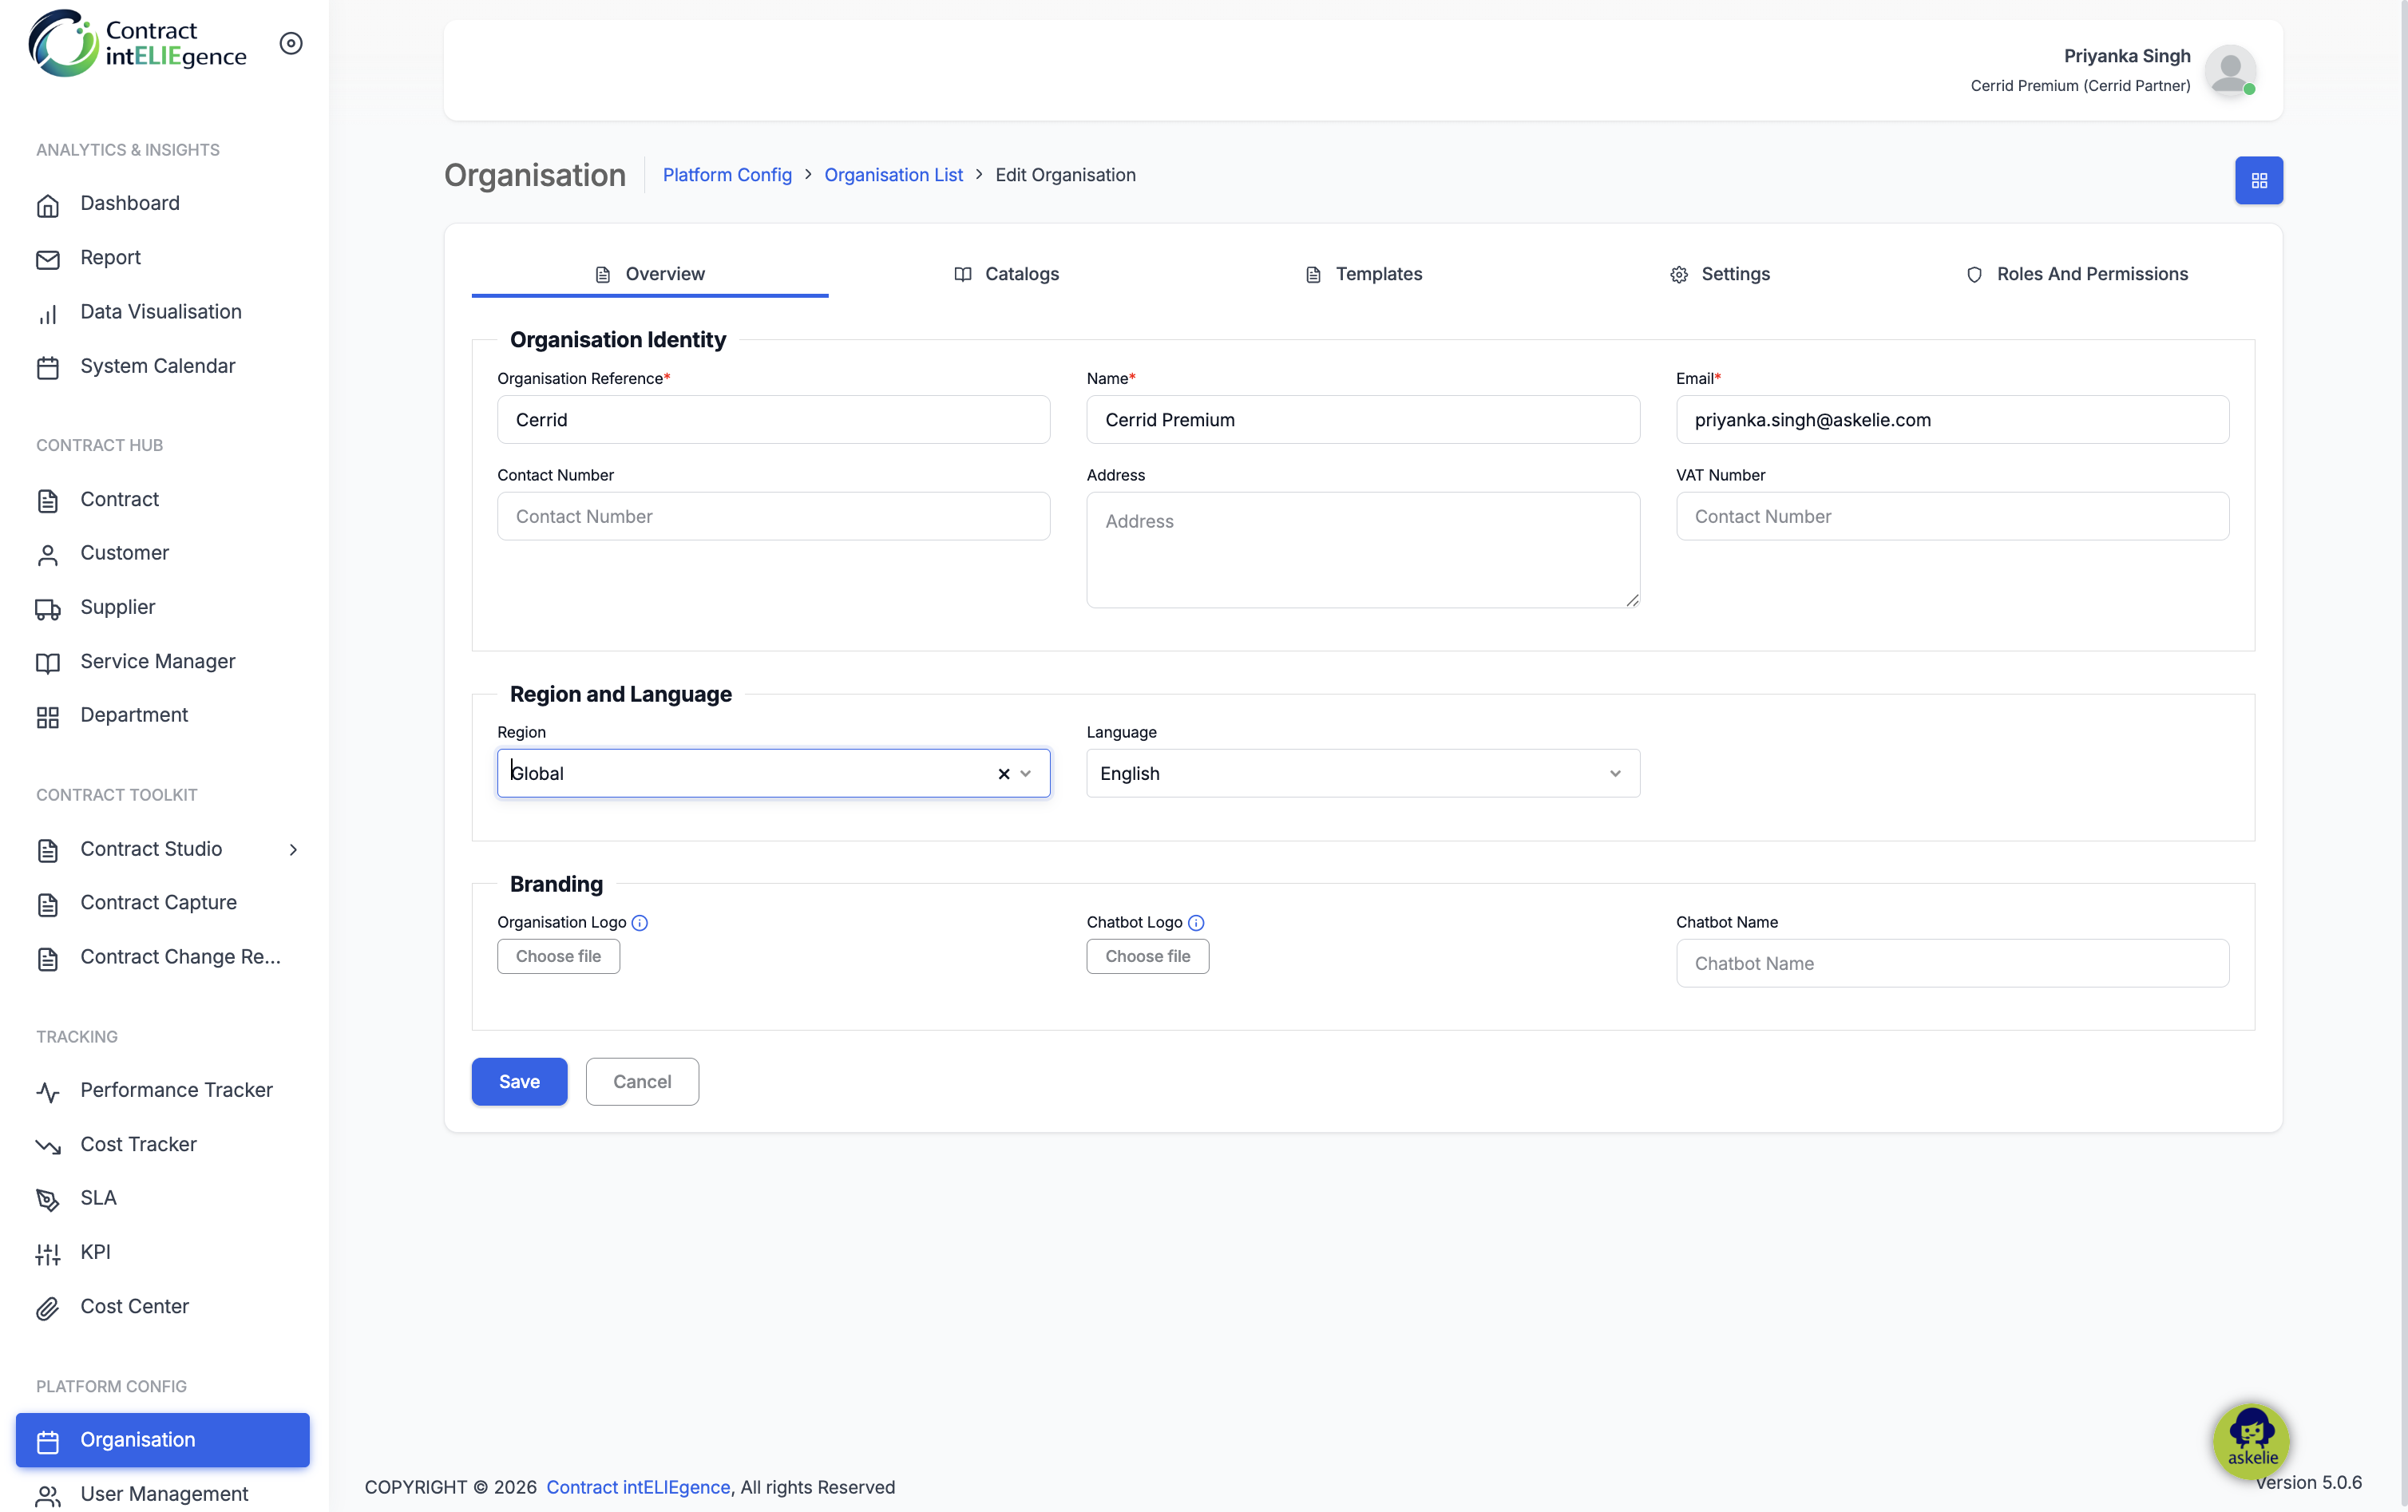
Task: Open Dashboard from sidebar
Action: [x=130, y=203]
